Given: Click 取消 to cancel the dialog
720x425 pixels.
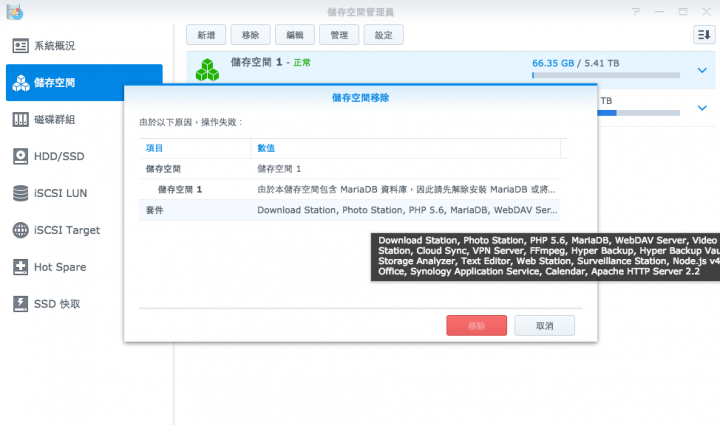Looking at the screenshot, I should [545, 325].
